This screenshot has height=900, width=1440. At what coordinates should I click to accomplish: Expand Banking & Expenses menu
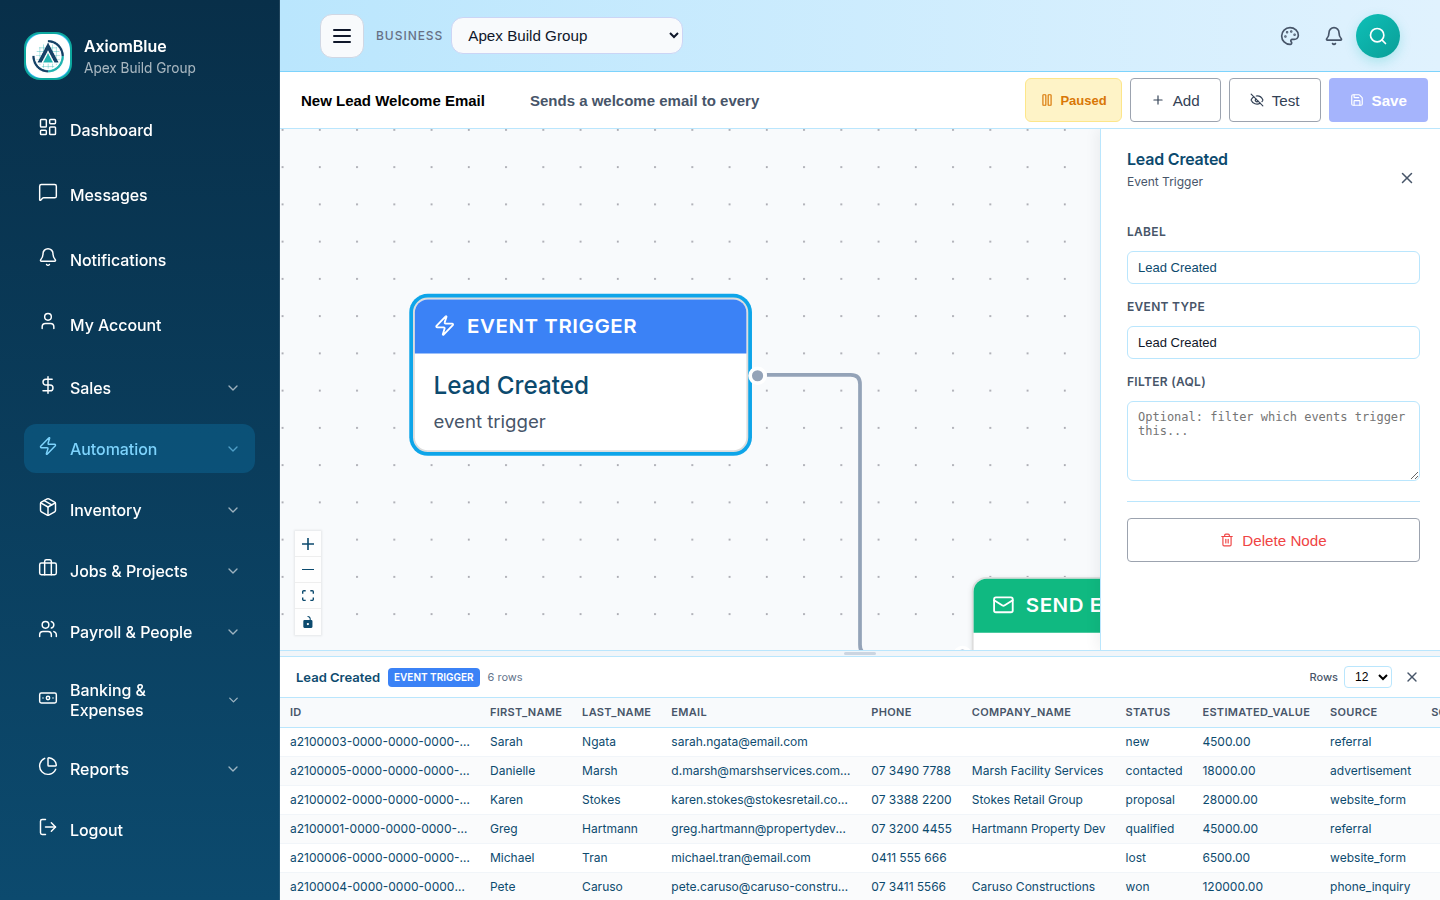click(x=139, y=700)
